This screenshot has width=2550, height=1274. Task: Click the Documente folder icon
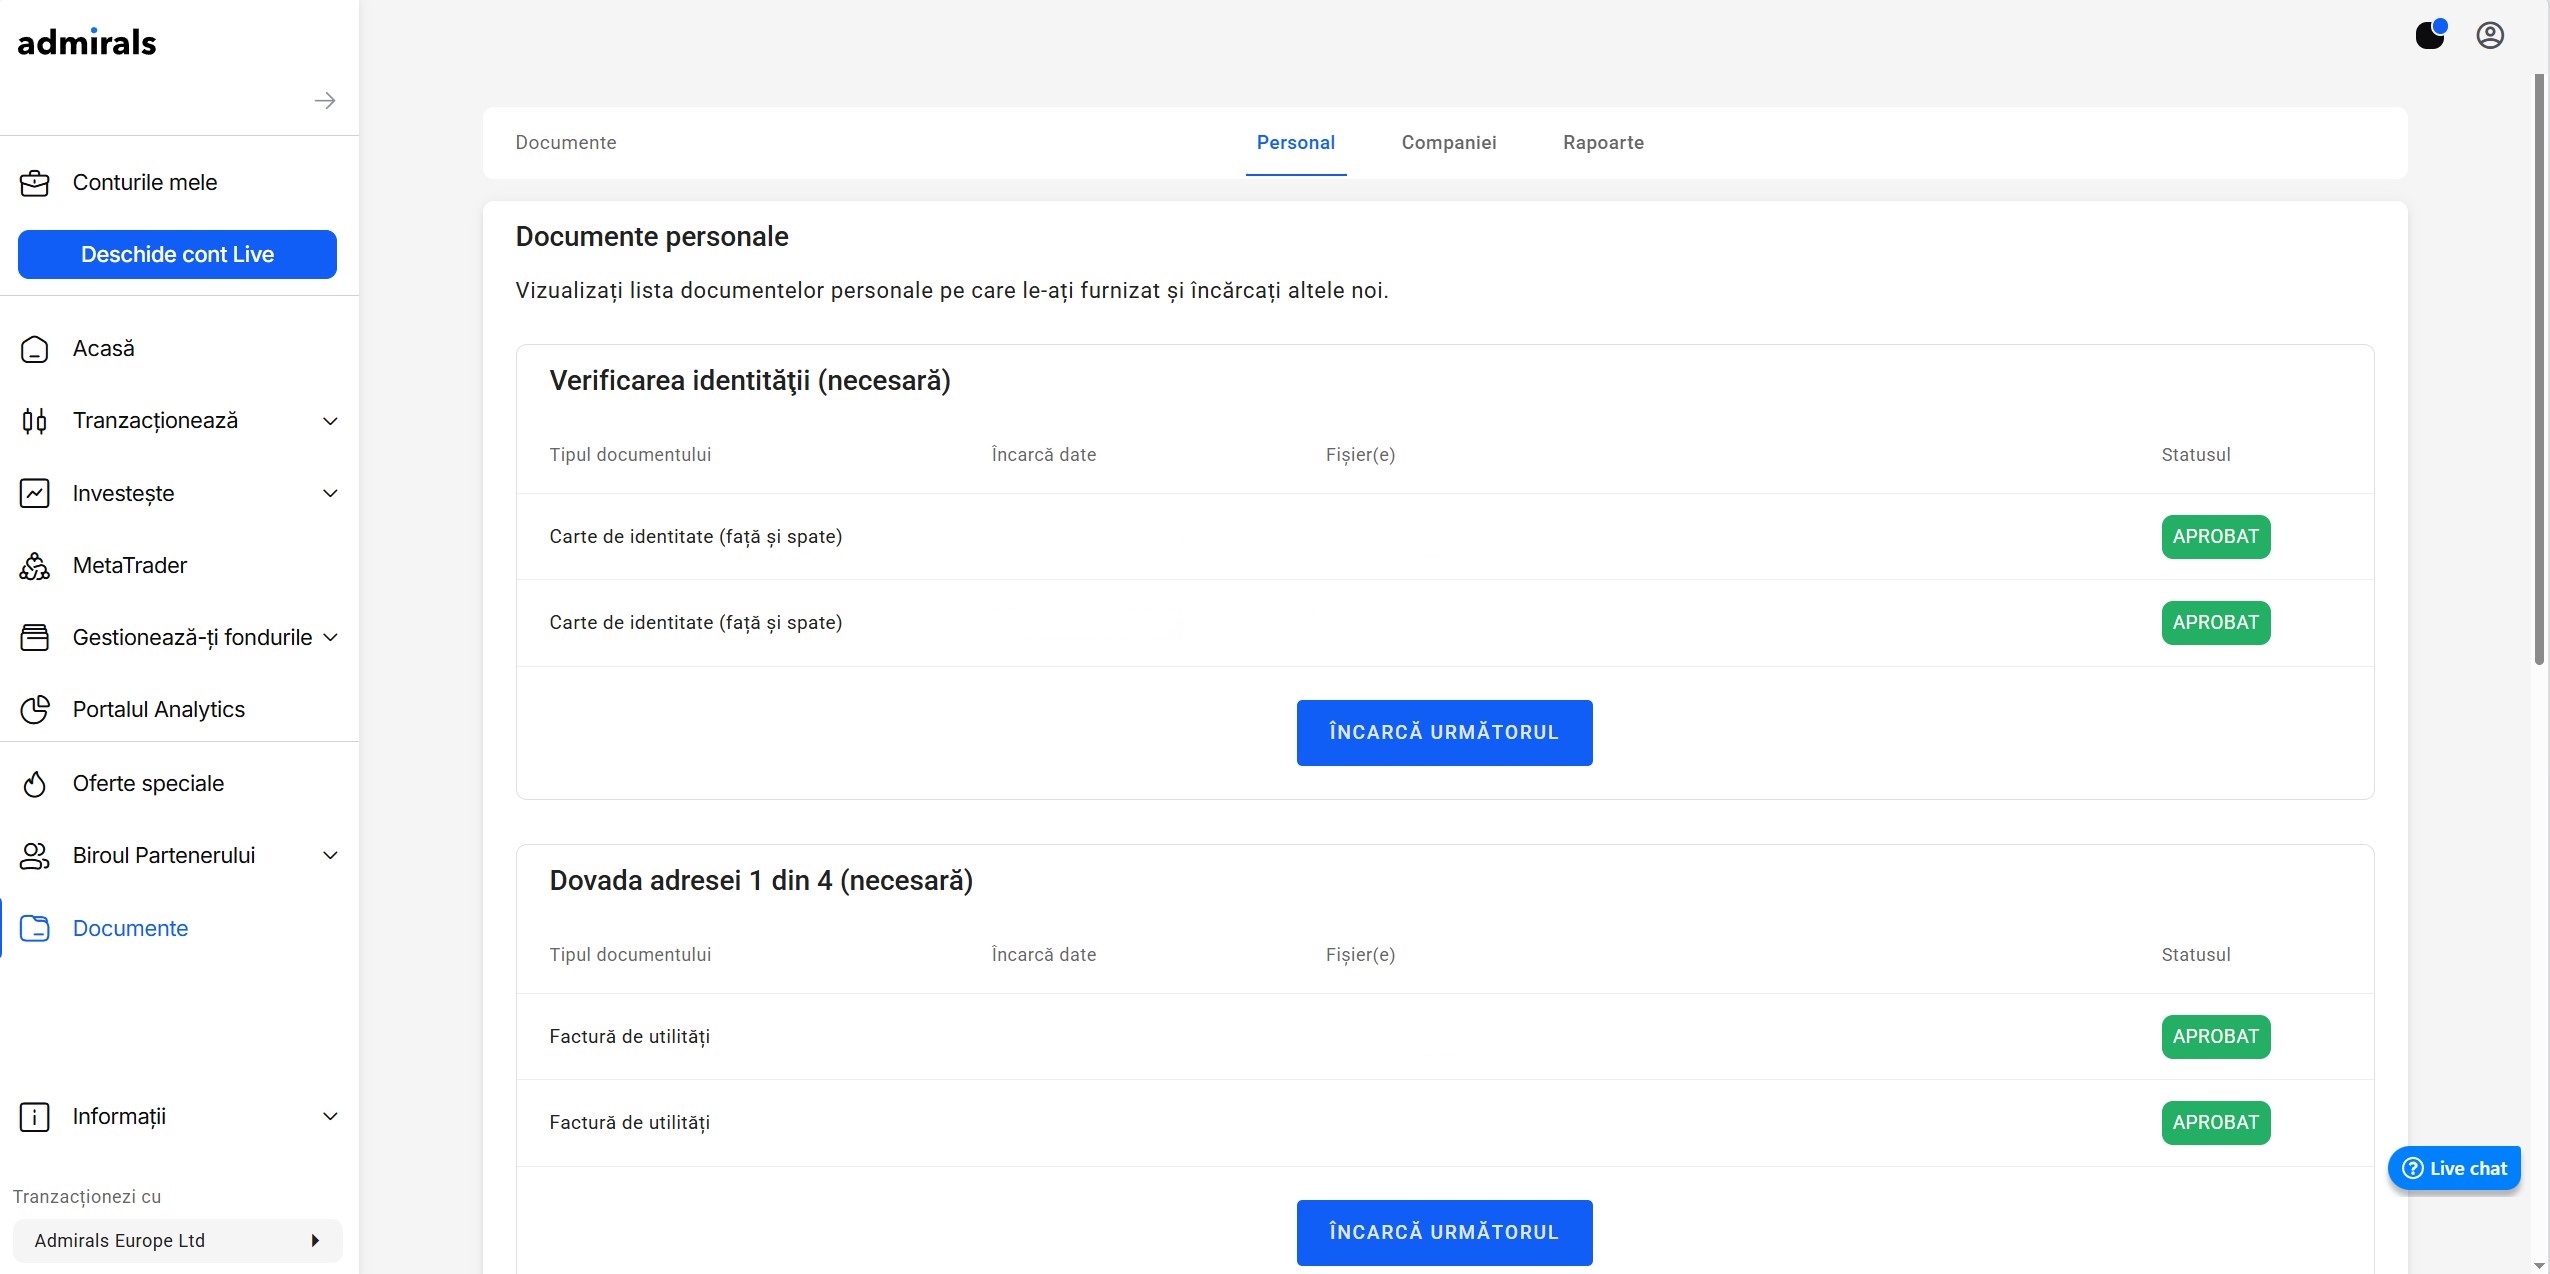point(34,928)
